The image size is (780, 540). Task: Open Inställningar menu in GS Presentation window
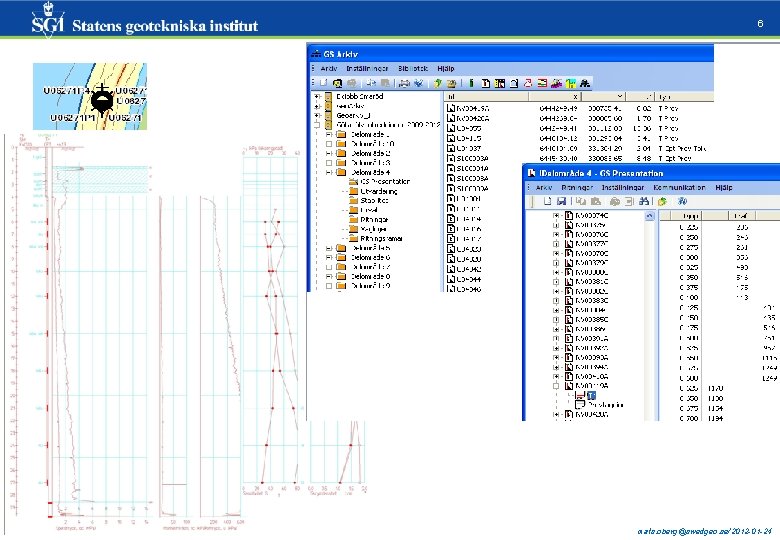pos(623,187)
